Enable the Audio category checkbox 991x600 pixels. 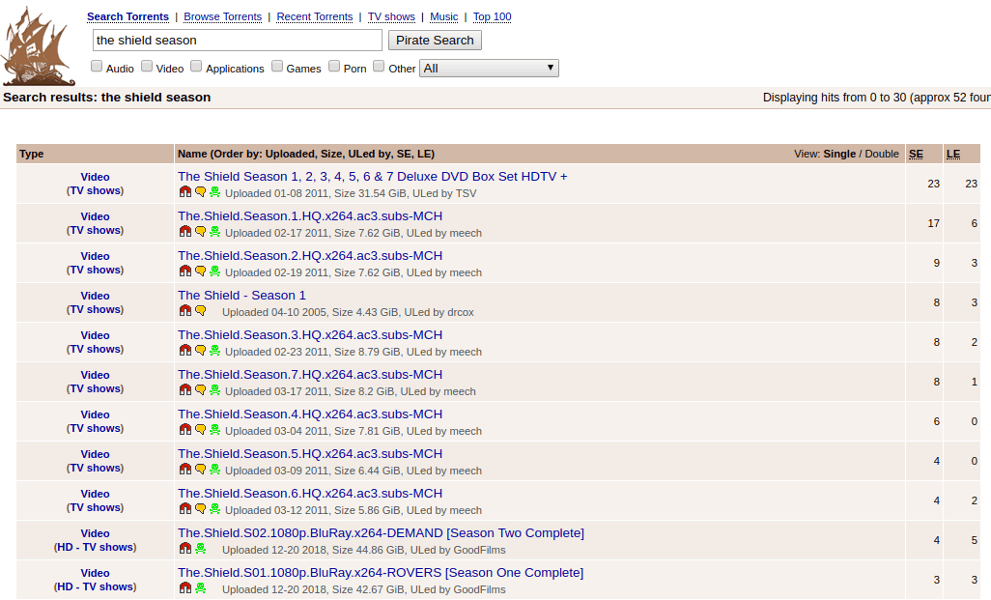click(x=97, y=66)
